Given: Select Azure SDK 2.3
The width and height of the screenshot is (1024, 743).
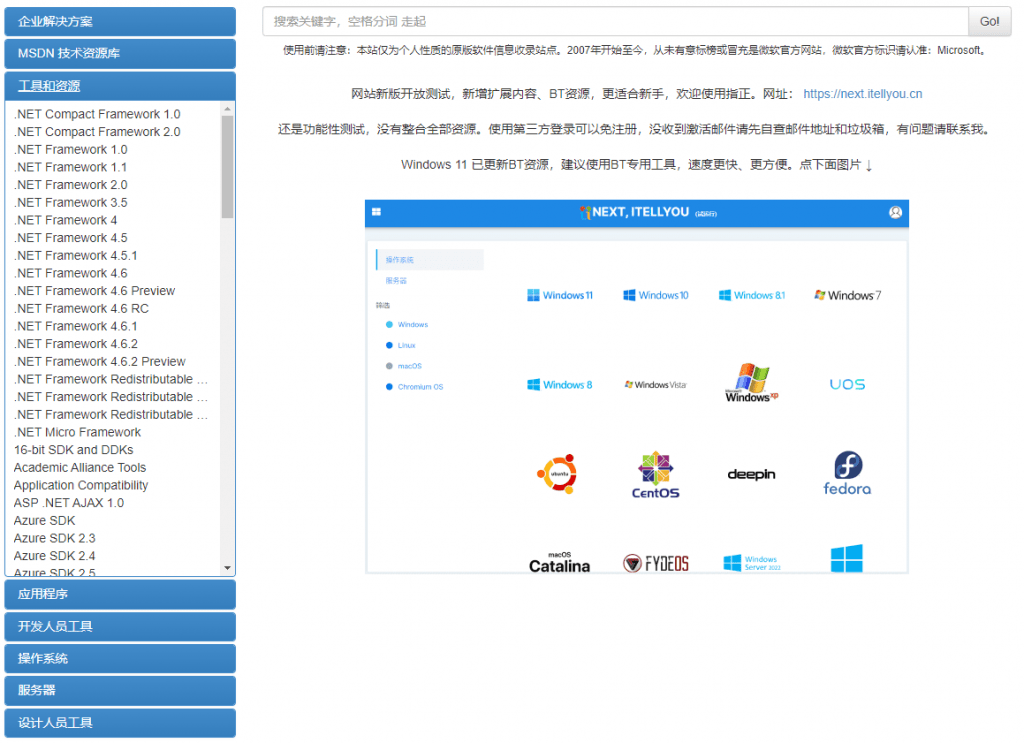Looking at the screenshot, I should (54, 538).
